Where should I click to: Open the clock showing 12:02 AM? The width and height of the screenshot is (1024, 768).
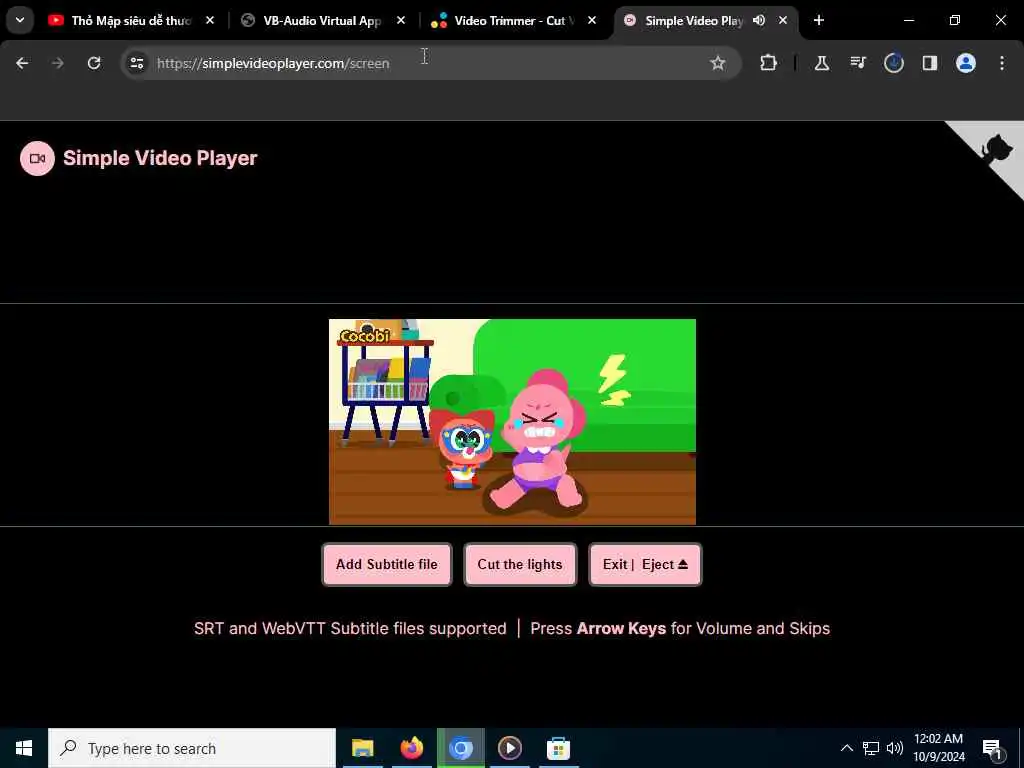click(x=938, y=748)
